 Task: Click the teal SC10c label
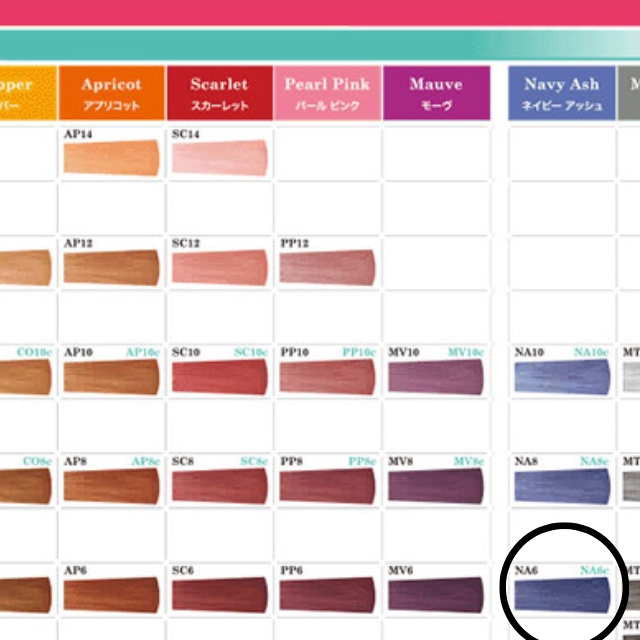(250, 352)
